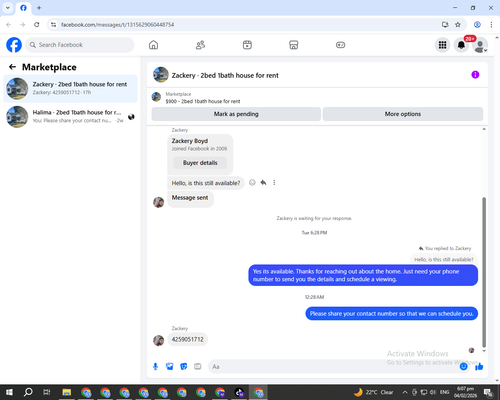
Task: Click the phone number message 4259051712
Action: point(187,339)
